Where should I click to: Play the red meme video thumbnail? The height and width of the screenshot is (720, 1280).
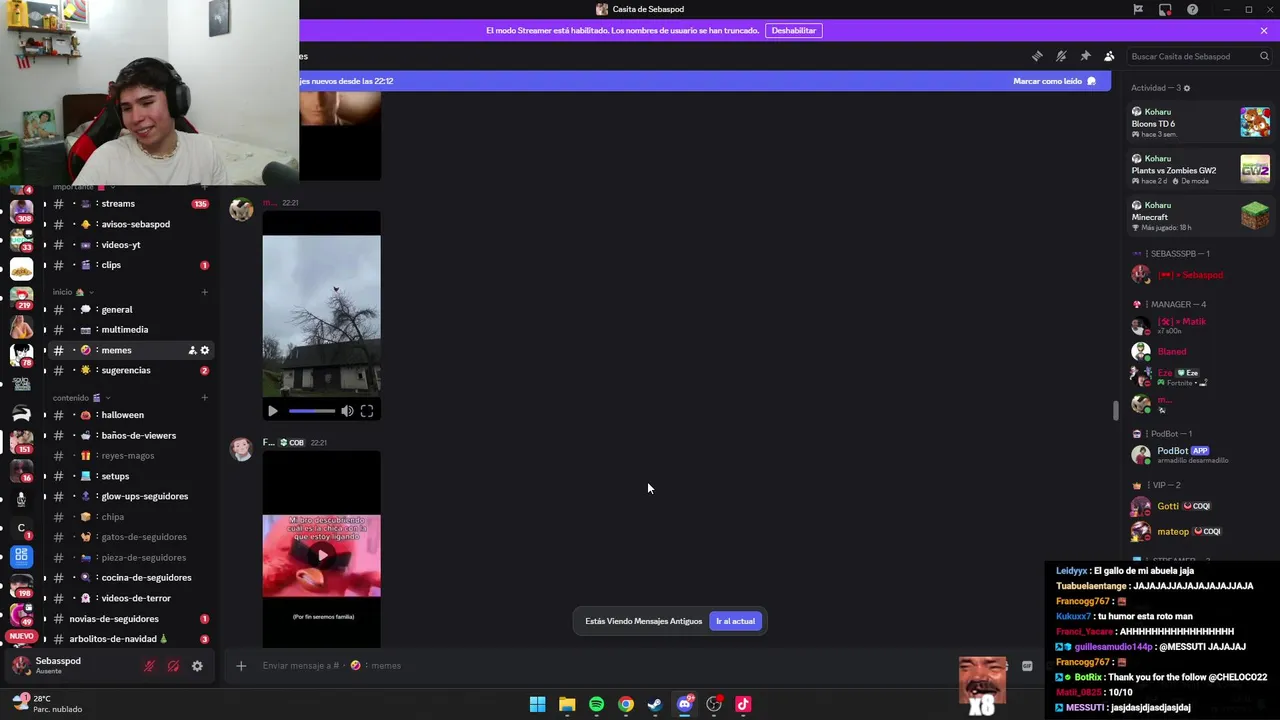pos(321,555)
